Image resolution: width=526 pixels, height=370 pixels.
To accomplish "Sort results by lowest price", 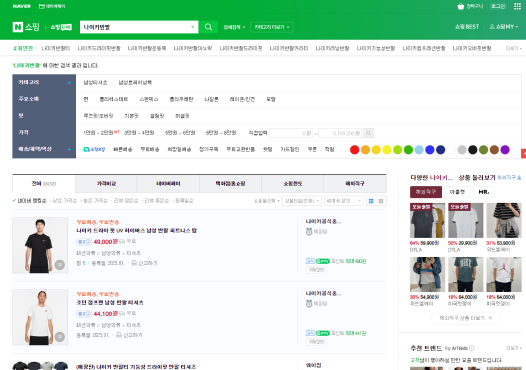I will coord(64,201).
